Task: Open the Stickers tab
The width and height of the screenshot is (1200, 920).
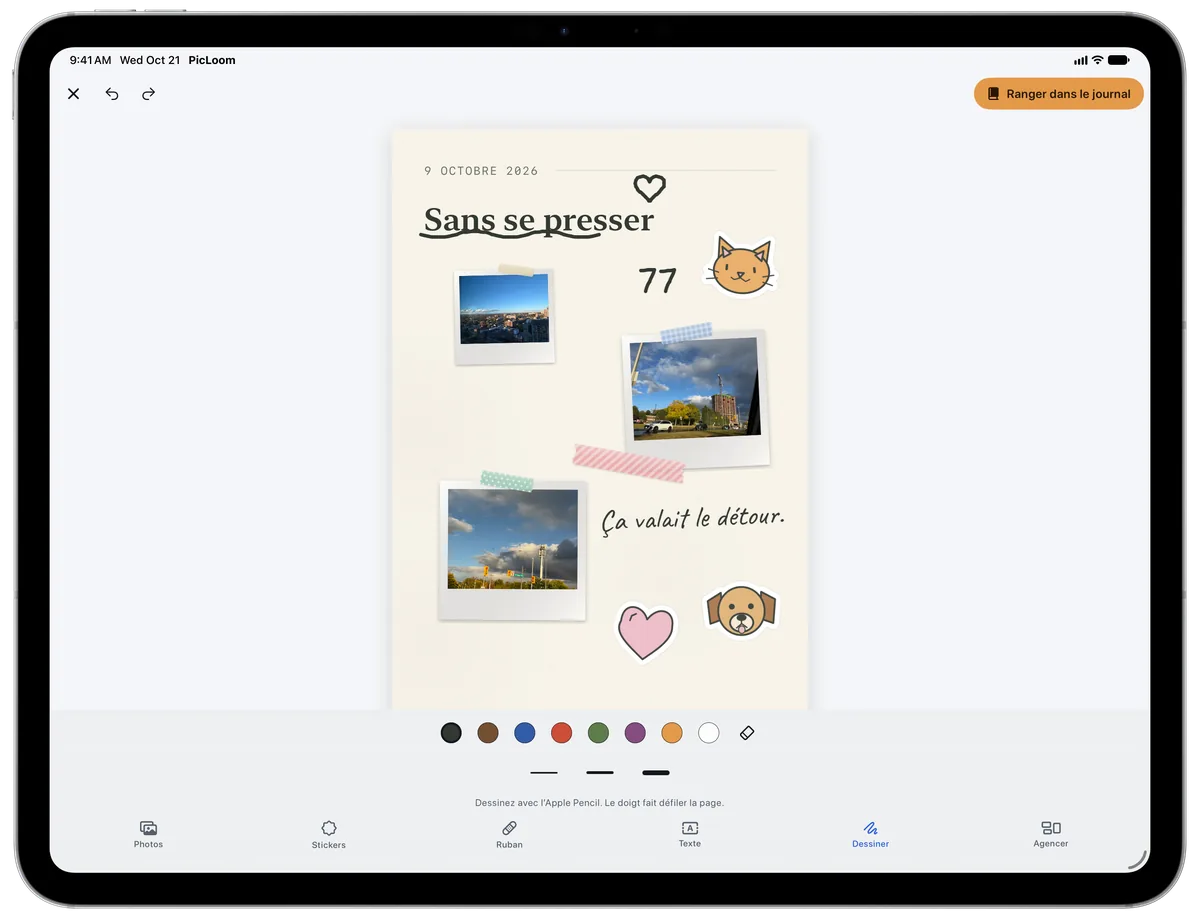Action: tap(328, 835)
